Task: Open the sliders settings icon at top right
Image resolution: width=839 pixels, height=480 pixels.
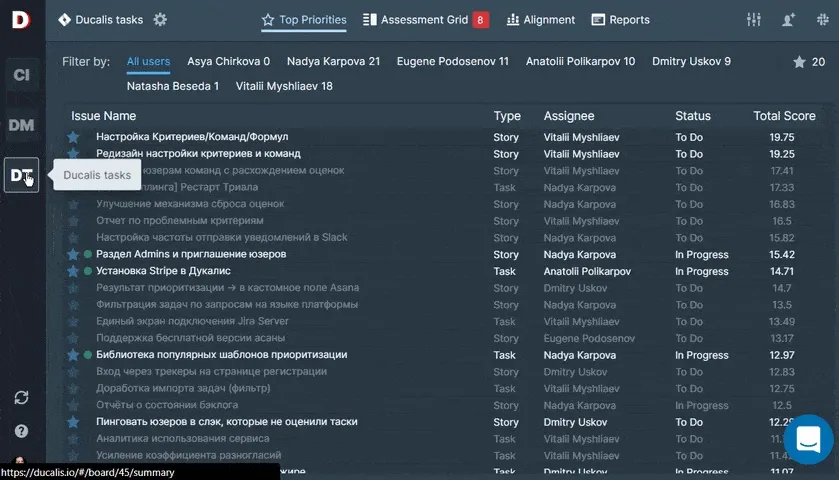Action: point(754,20)
